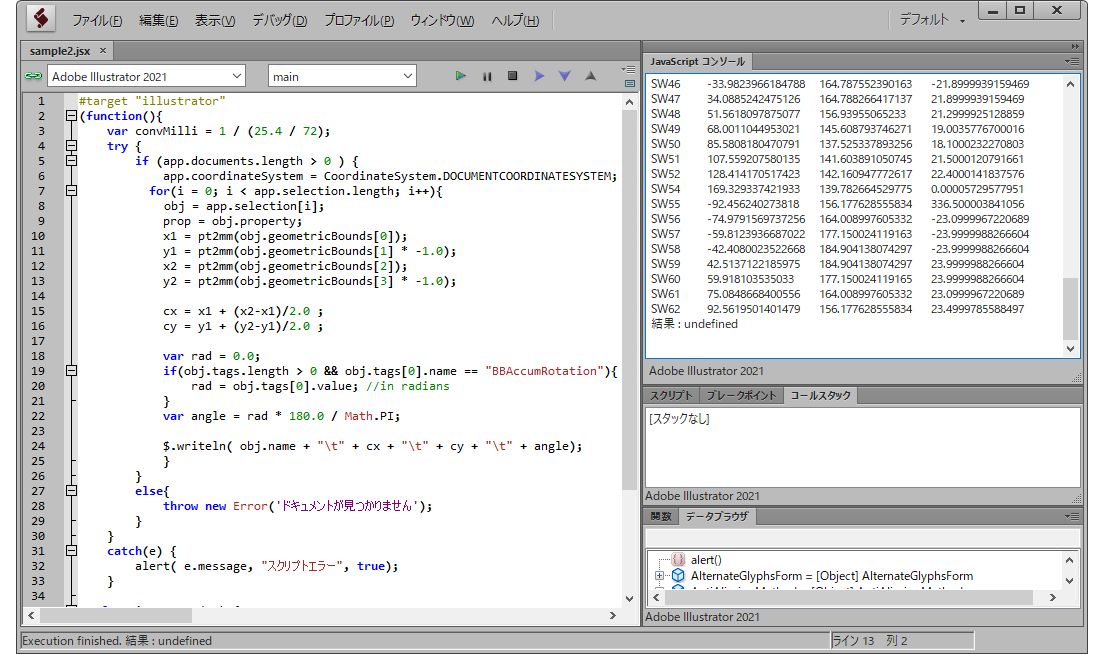The image size is (1104, 654).
Task: Open the デフォルト workspace dropdown
Action: tap(931, 18)
